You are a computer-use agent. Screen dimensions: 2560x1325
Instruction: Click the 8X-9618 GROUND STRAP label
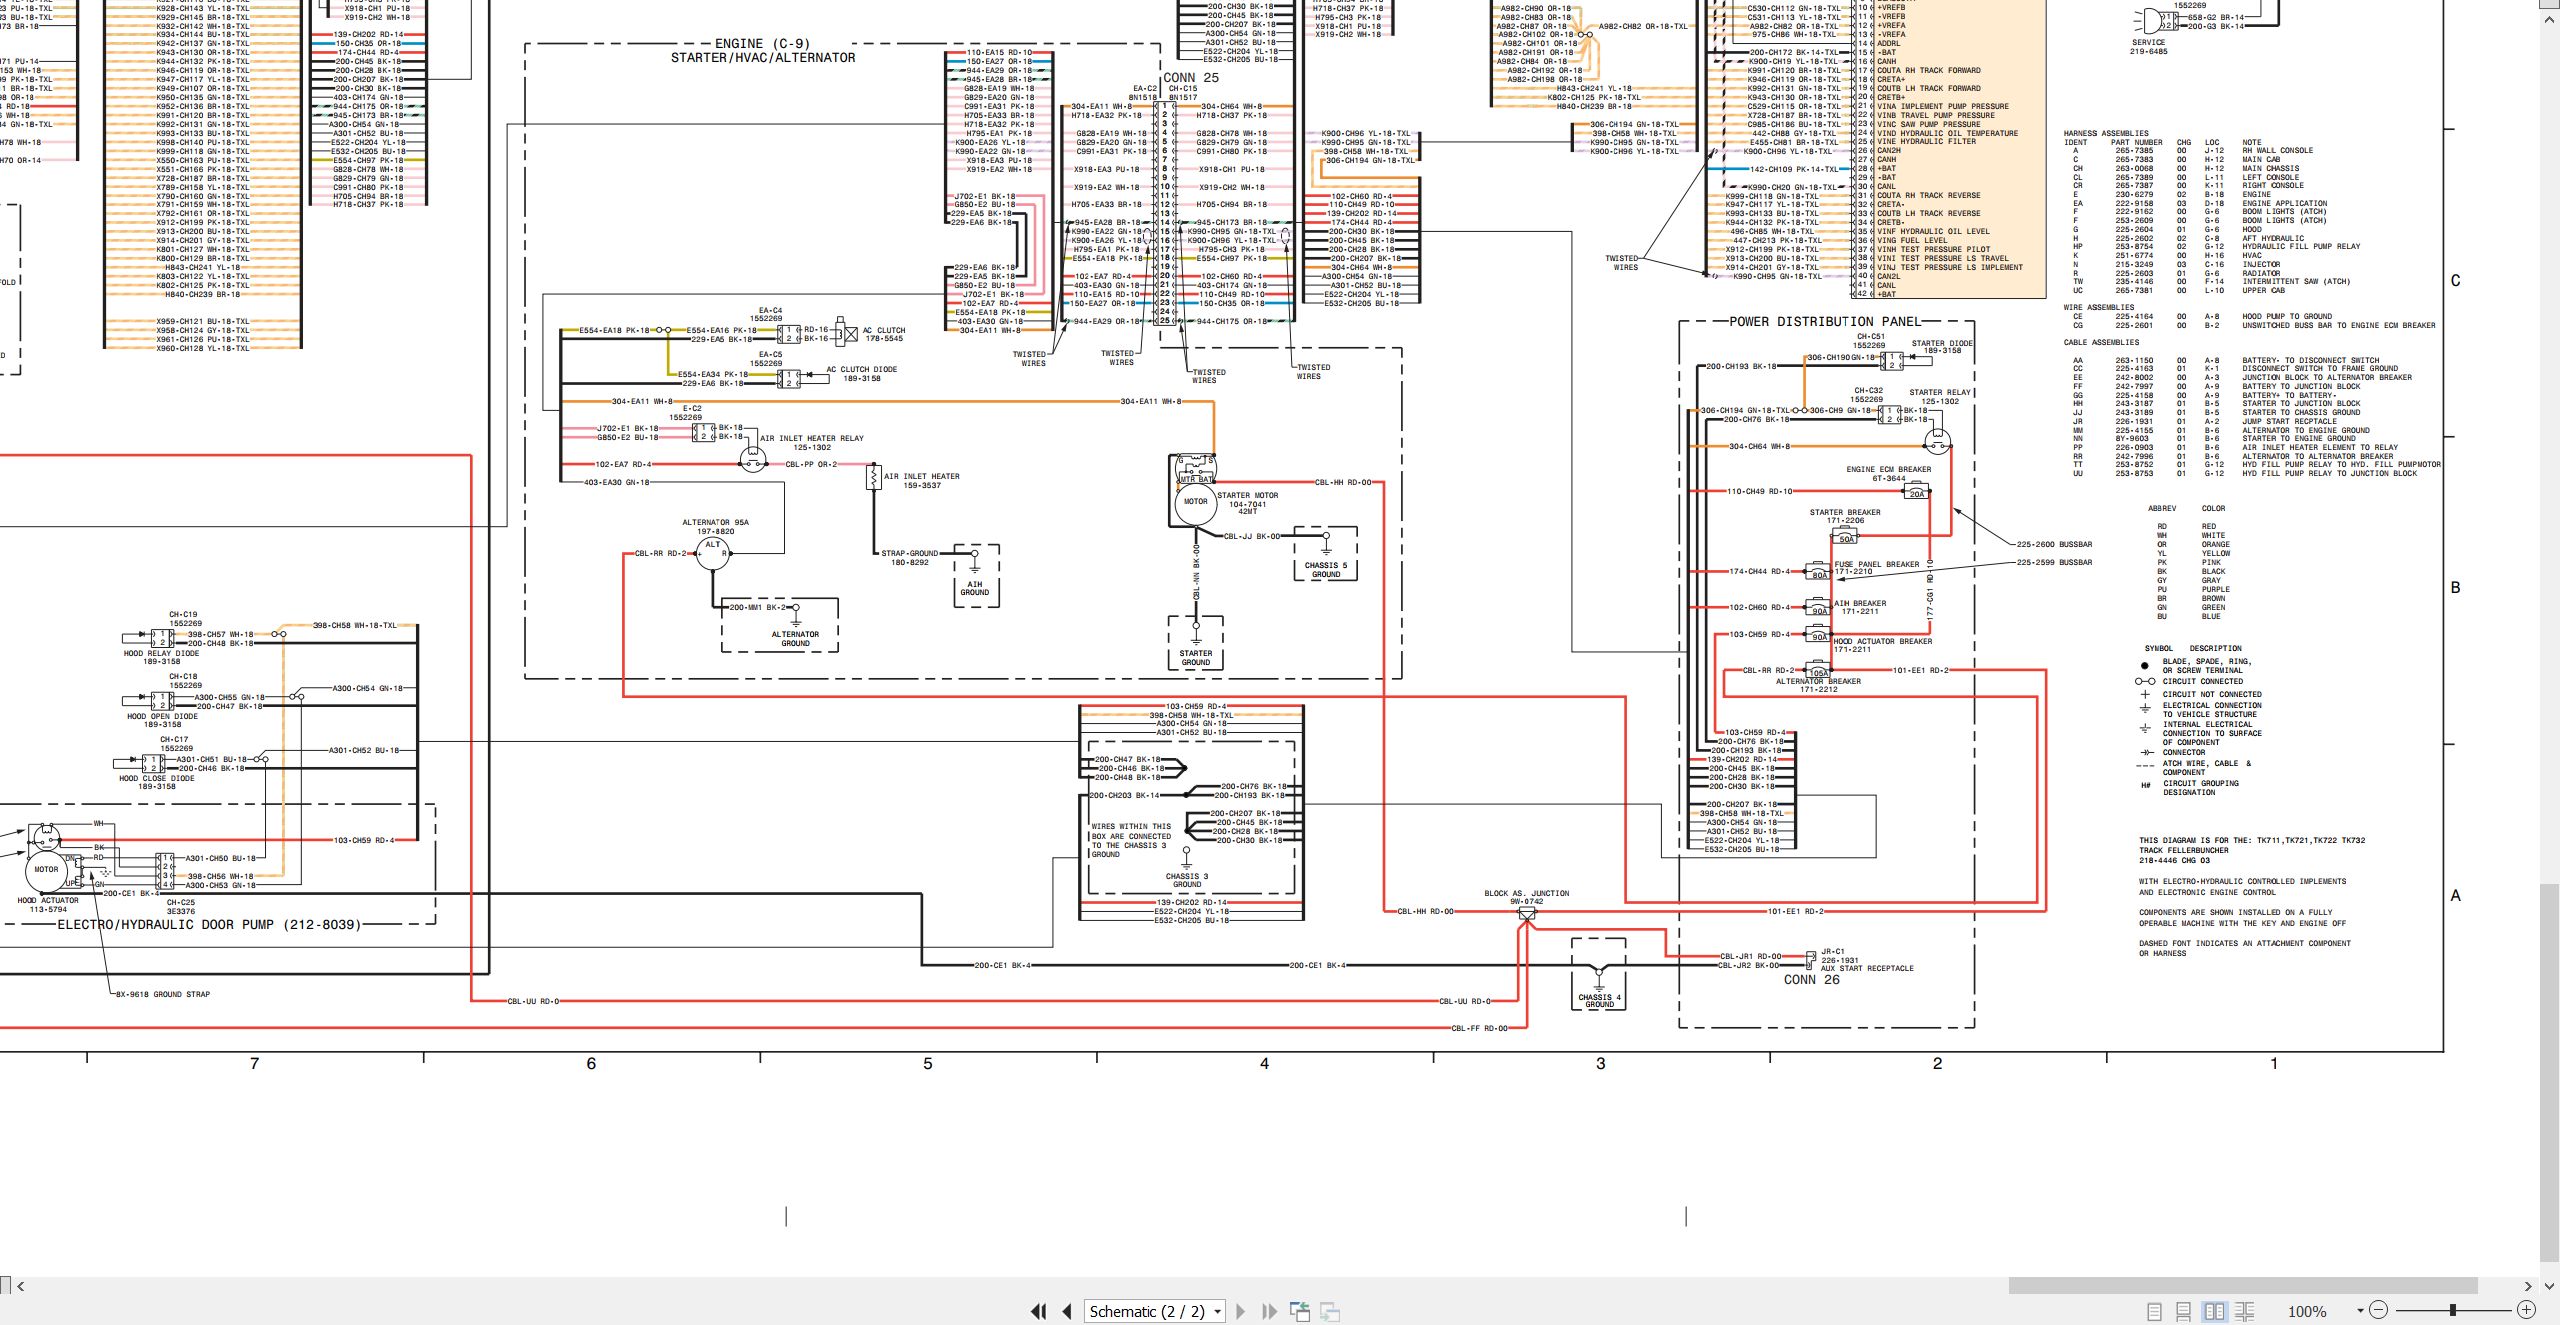(163, 995)
